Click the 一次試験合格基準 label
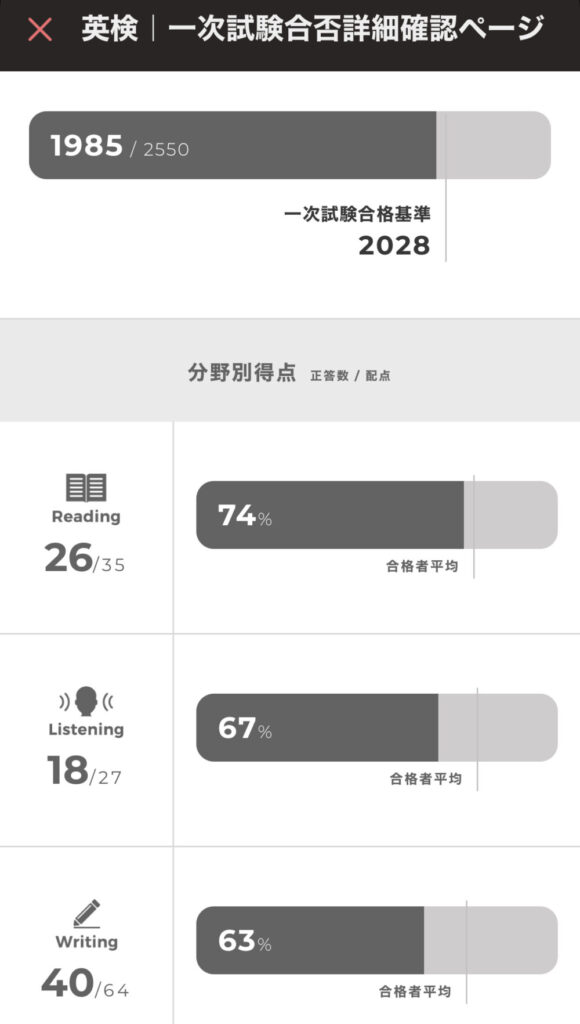 click(x=357, y=214)
